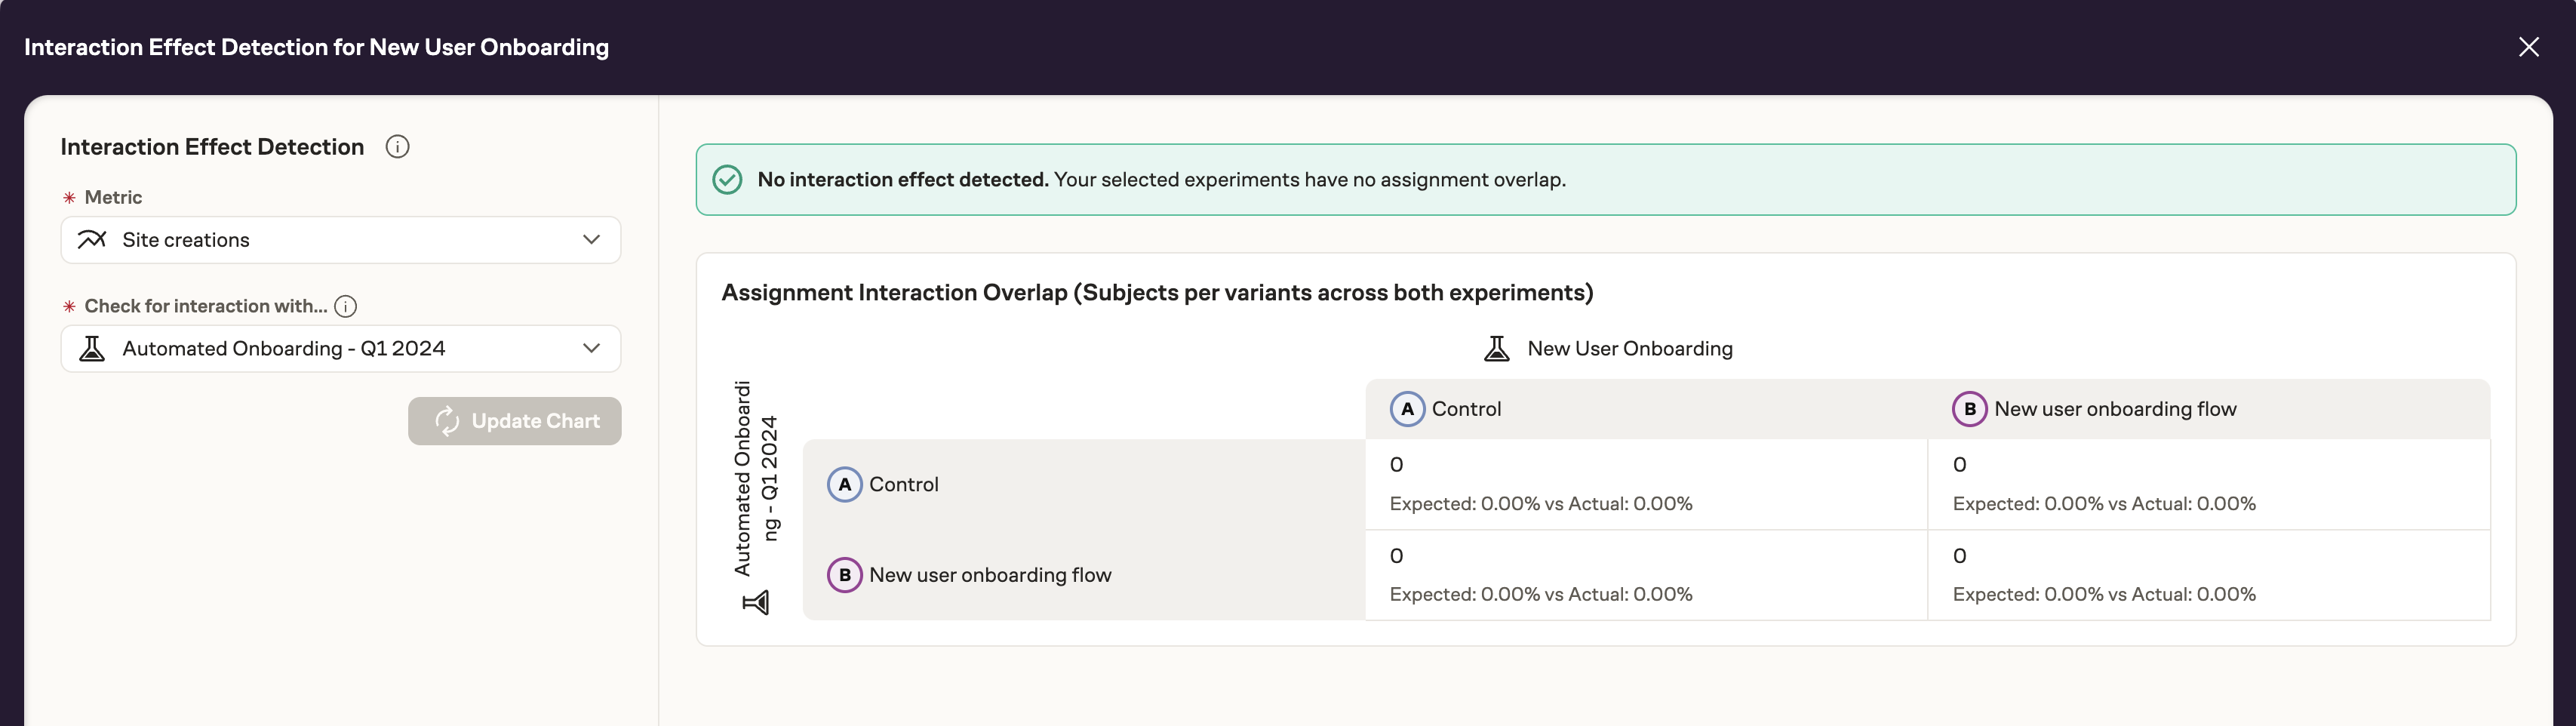Click info icon beside Interaction Effect Detection heading
Image resolution: width=2576 pixels, height=726 pixels.
(397, 147)
